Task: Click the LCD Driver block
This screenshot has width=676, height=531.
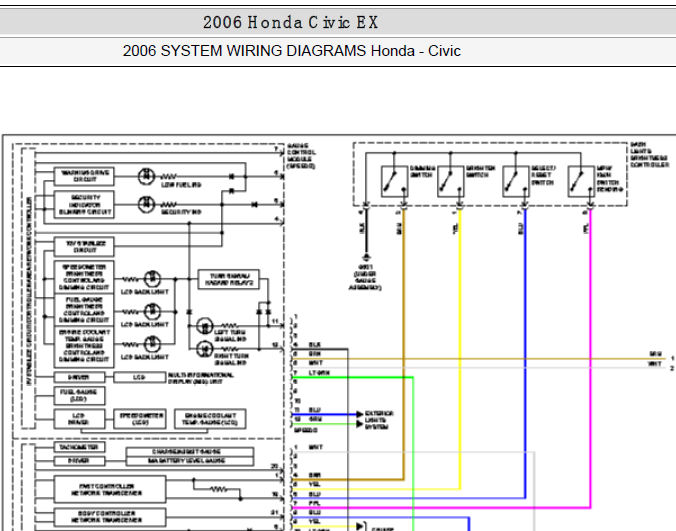Action: click(79, 419)
